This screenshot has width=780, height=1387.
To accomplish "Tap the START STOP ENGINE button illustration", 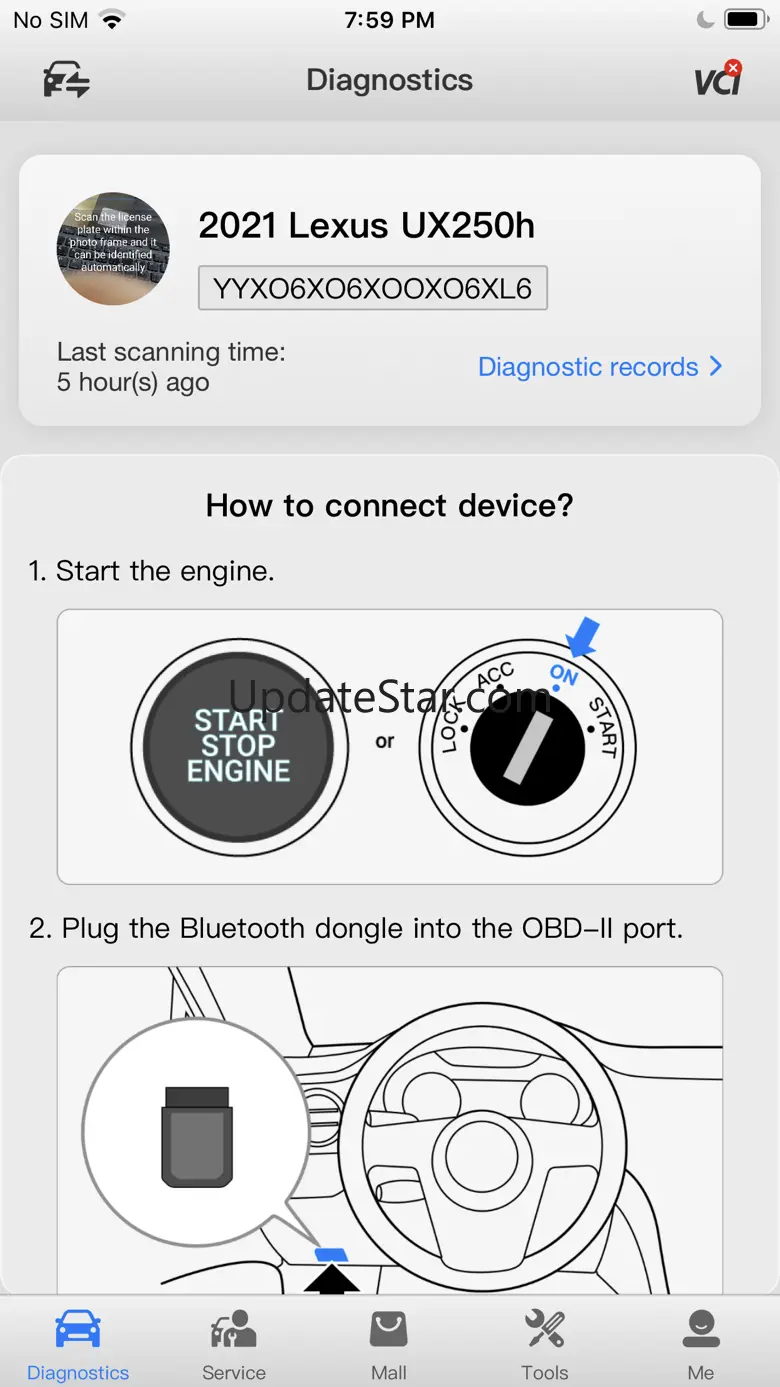I will (x=239, y=746).
